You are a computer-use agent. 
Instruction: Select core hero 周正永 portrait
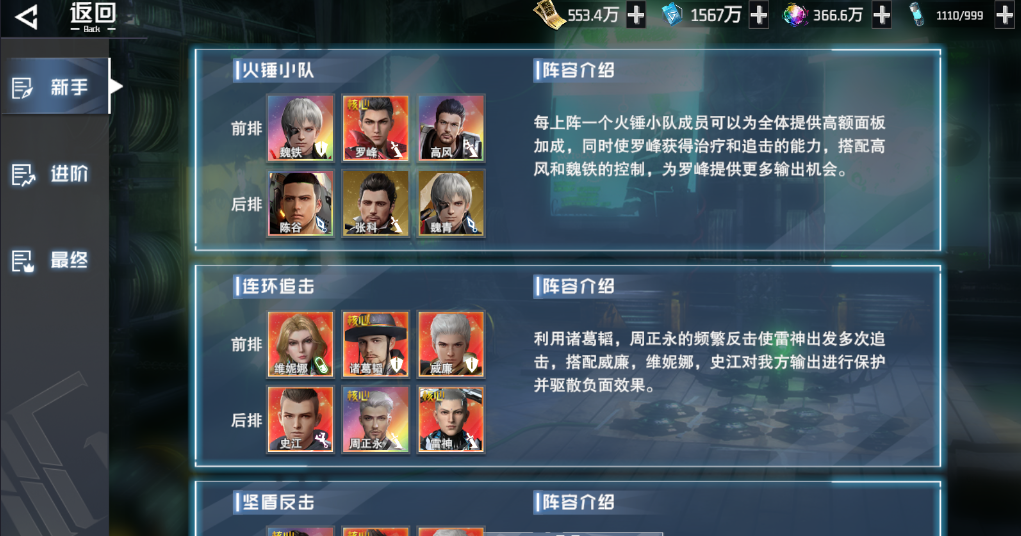click(x=376, y=419)
